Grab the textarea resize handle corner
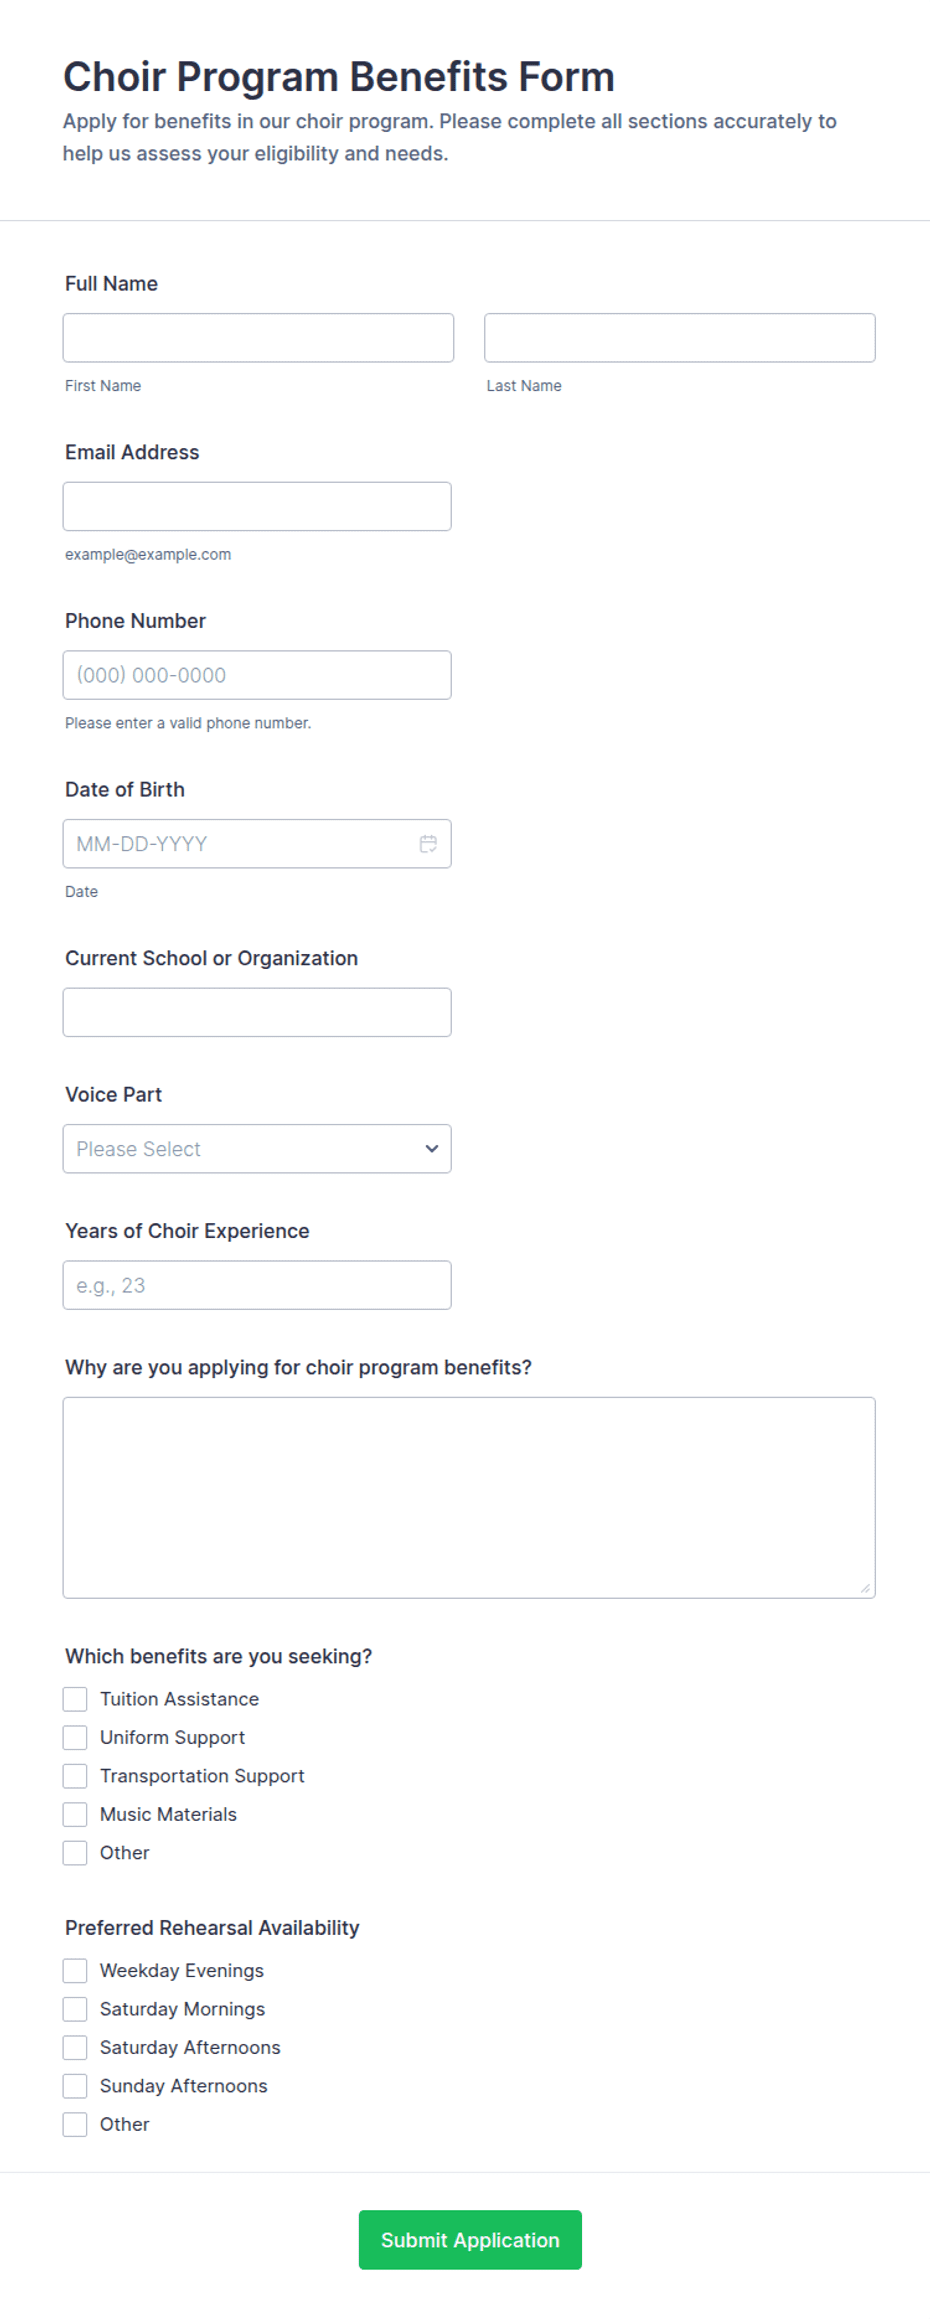Screen dimensions: 930x2319 click(x=865, y=1588)
